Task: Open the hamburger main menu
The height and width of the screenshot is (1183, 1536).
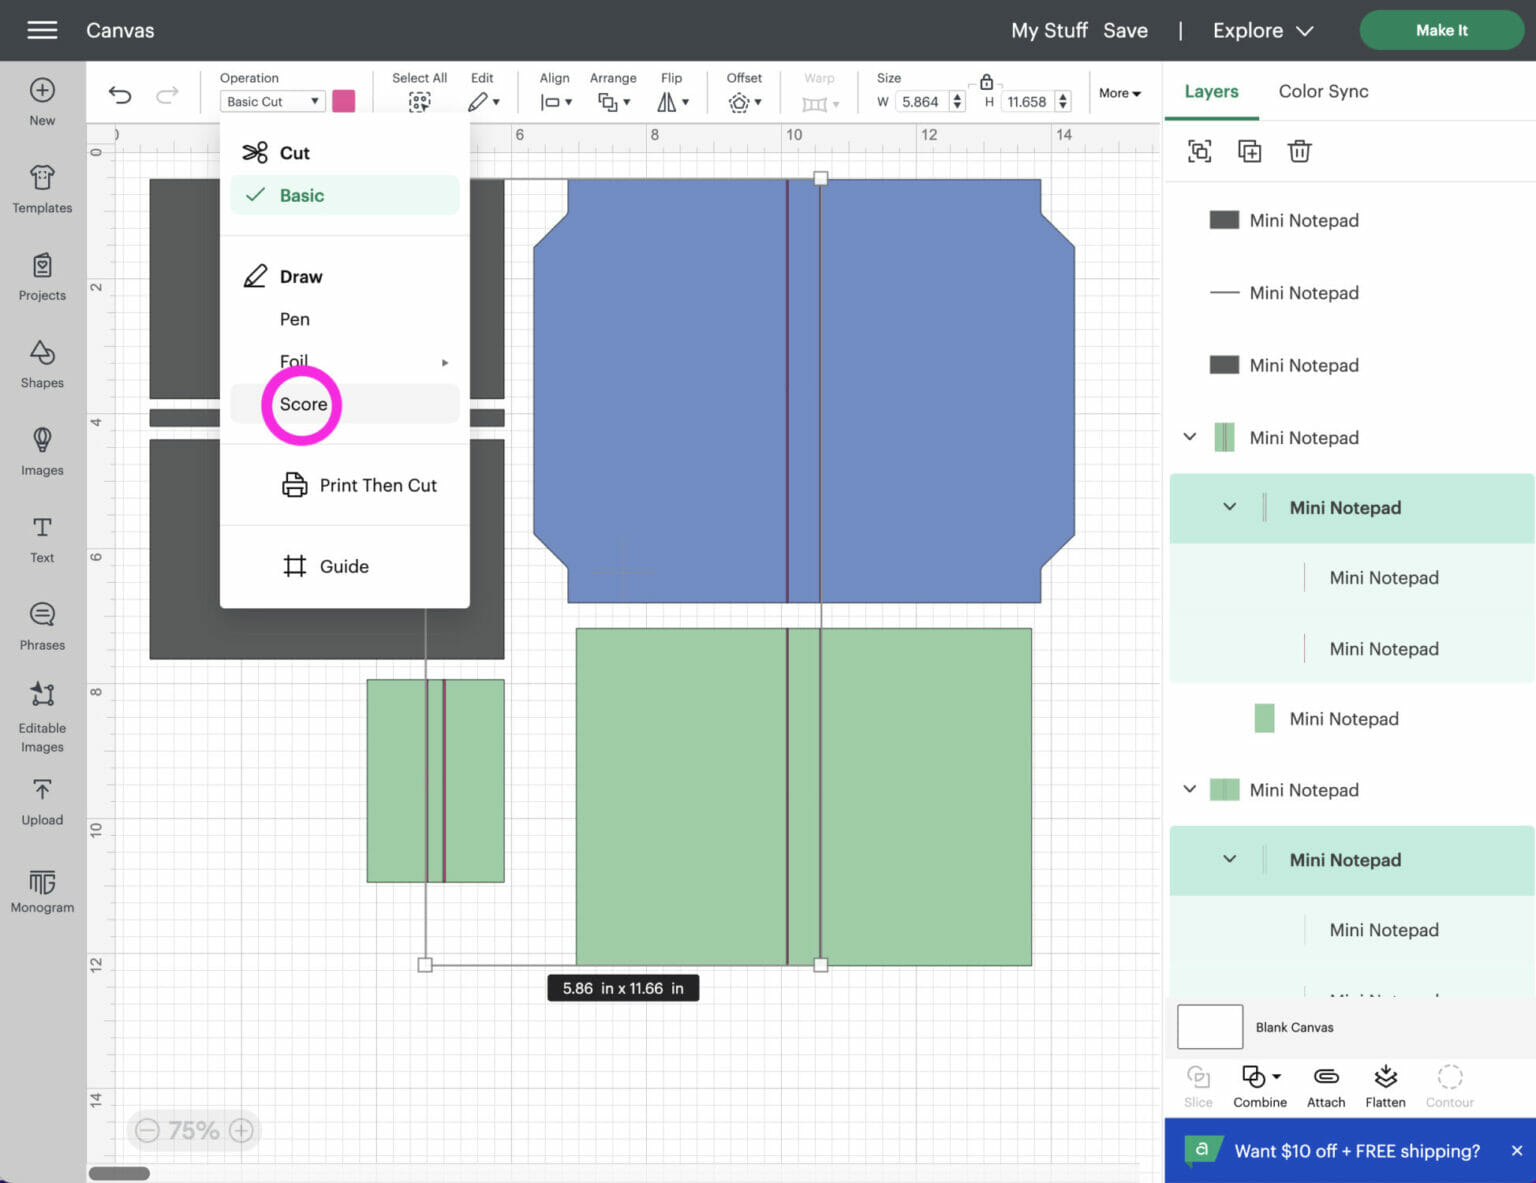Action: pyautogui.click(x=42, y=30)
